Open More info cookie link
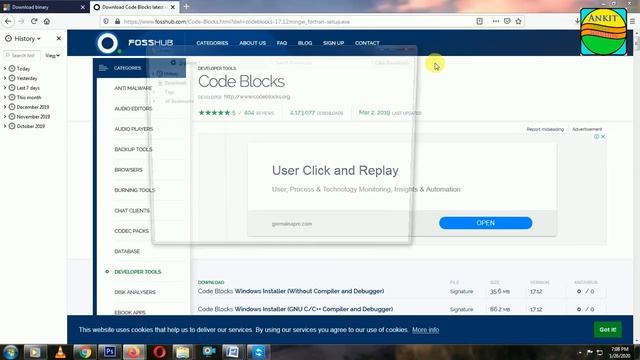640x360 pixels. [x=425, y=330]
